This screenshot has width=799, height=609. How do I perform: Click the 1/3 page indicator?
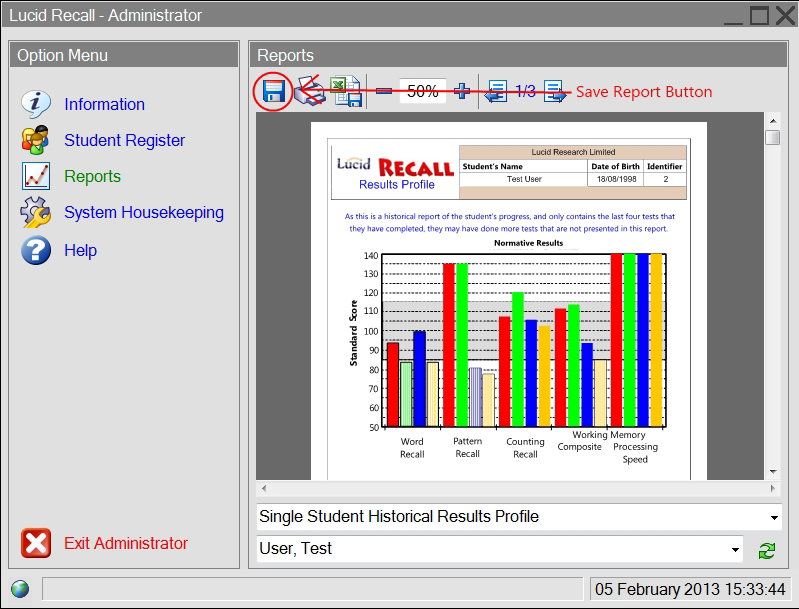click(x=525, y=91)
